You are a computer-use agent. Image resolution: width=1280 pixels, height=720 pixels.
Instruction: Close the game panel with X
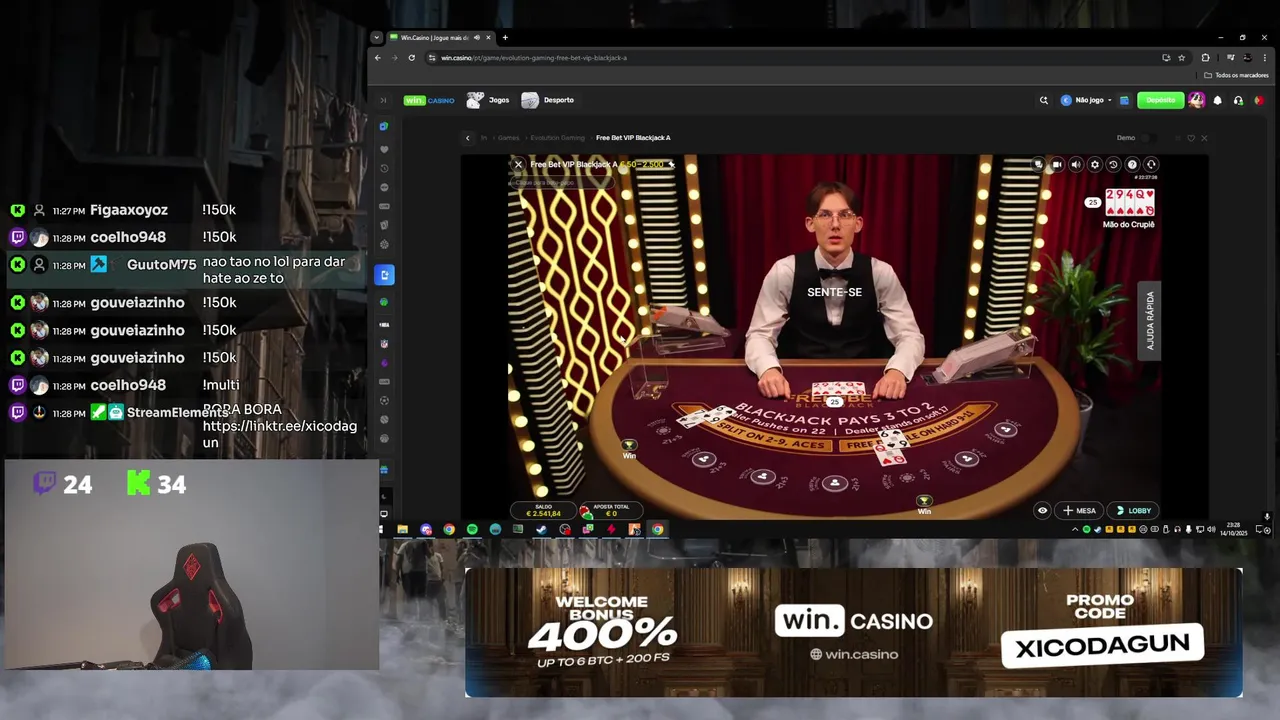(x=1204, y=138)
